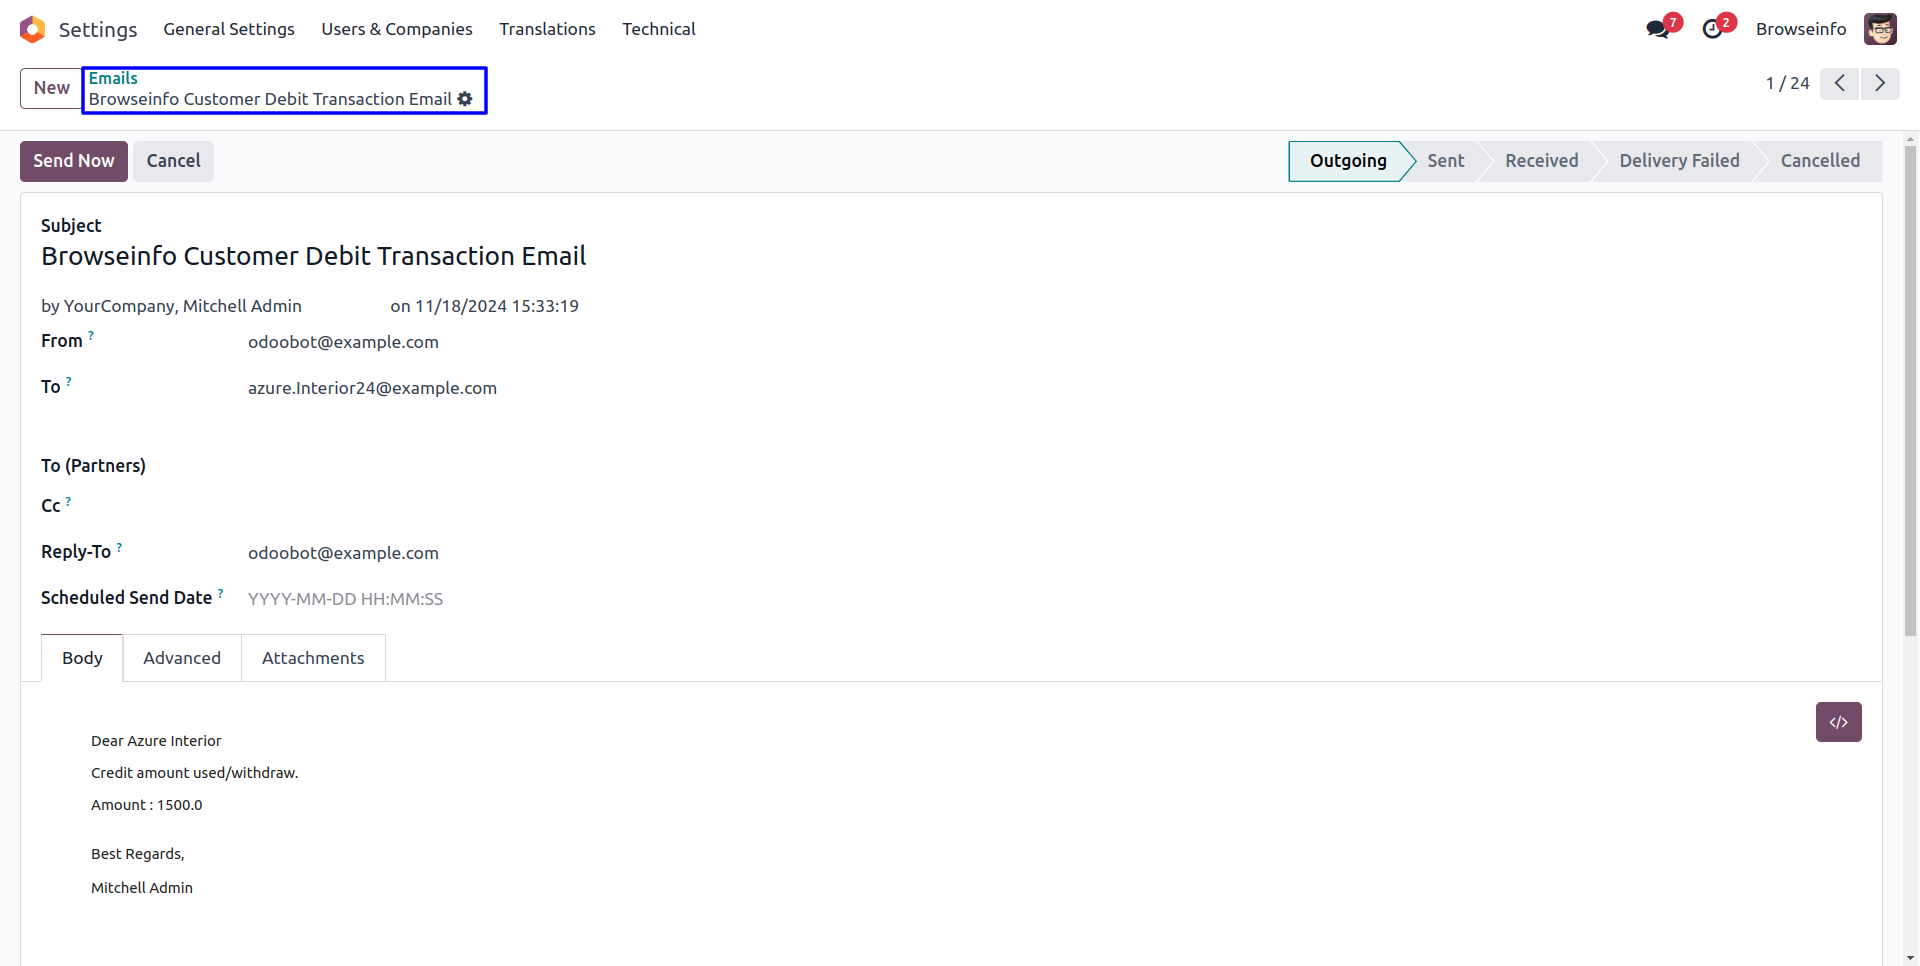This screenshot has height=966, width=1920.
Task: Open General Settings menu item
Action: click(229, 29)
